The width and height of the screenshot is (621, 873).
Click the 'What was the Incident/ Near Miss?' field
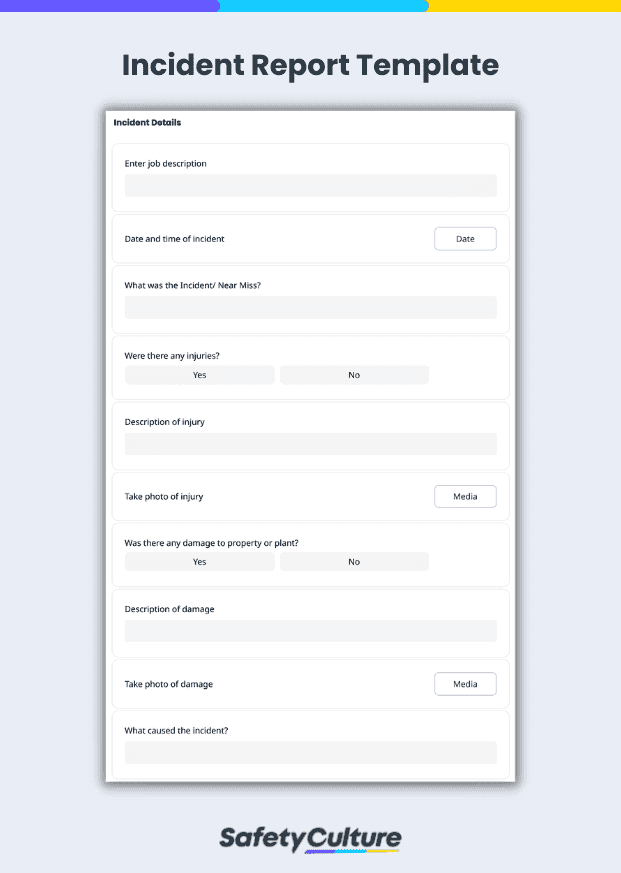point(310,307)
